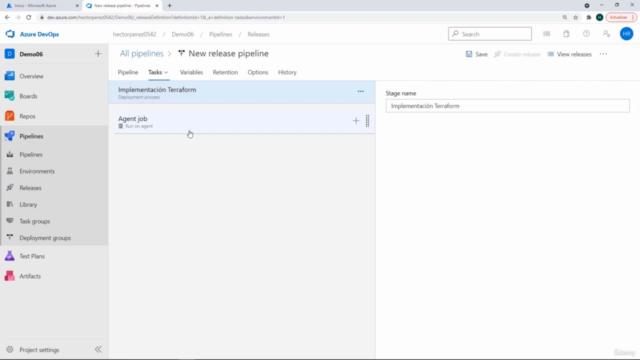Add a task to Agent job
The width and height of the screenshot is (640, 360).
(356, 121)
